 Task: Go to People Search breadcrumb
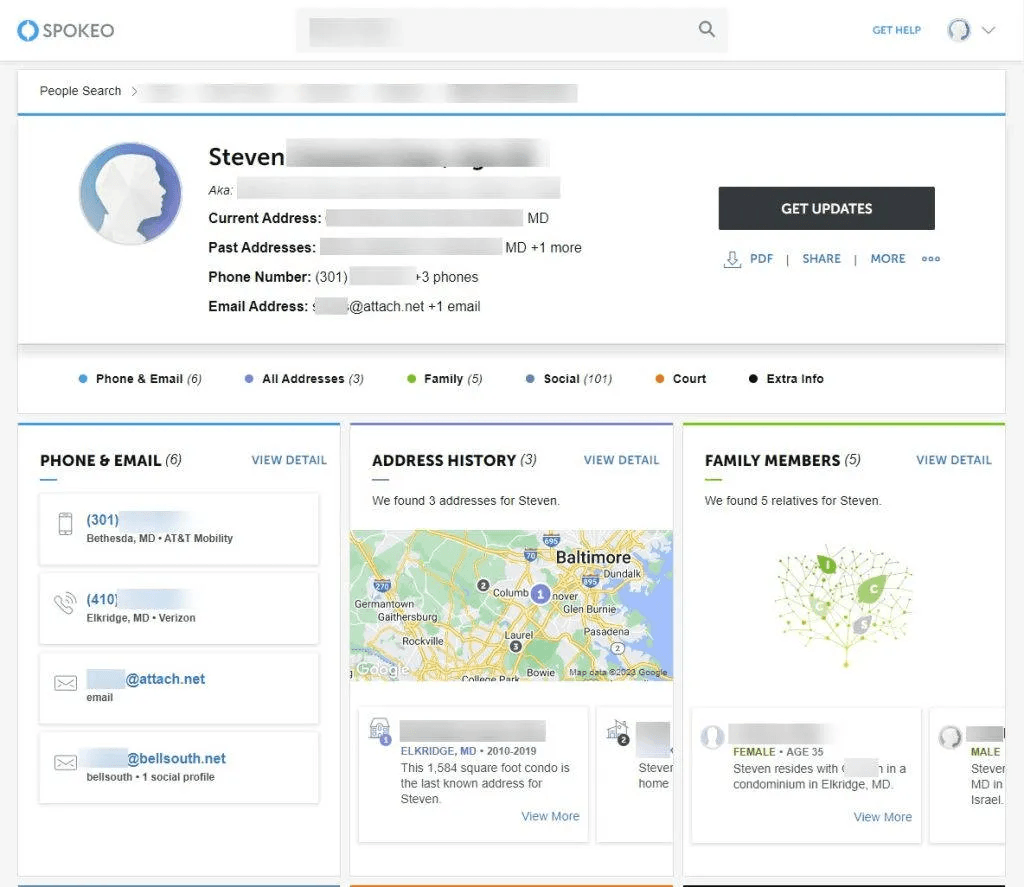tap(80, 91)
